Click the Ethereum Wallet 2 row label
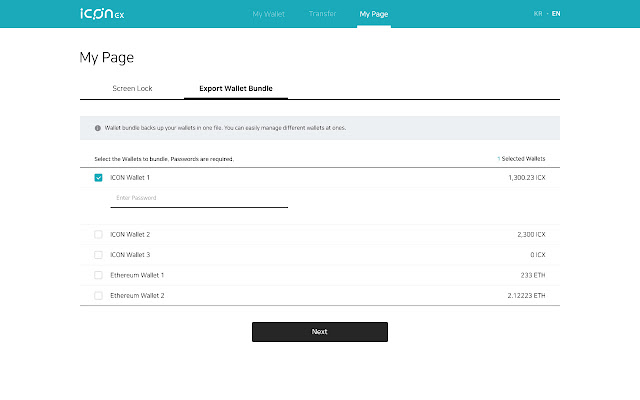The width and height of the screenshot is (640, 400). pos(137,296)
